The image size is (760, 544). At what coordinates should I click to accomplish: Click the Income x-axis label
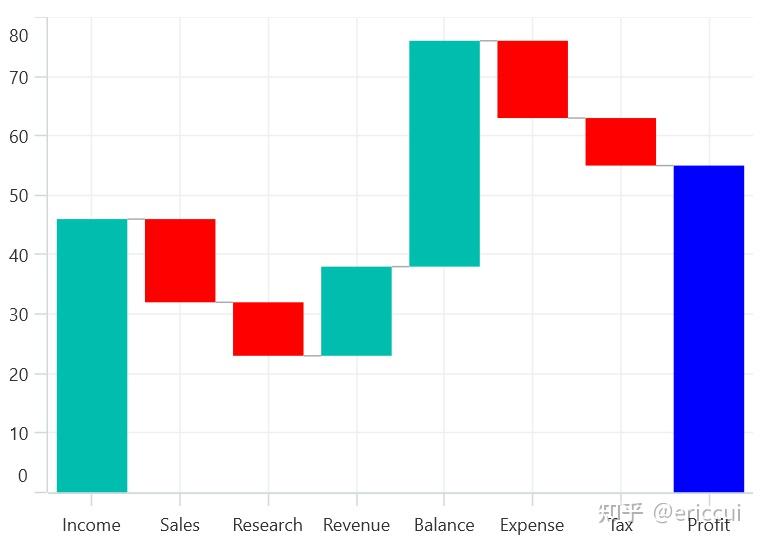pos(91,525)
